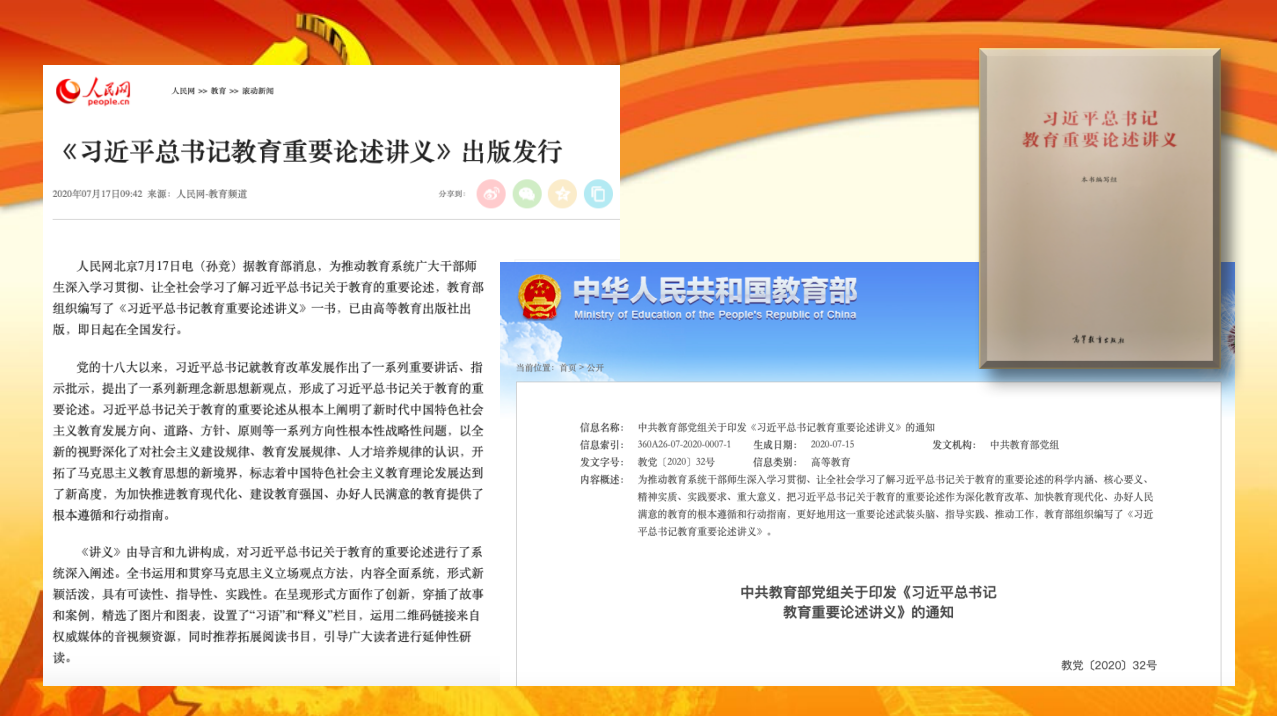Select the 高等教育 category value
1277x716 pixels.
point(830,462)
